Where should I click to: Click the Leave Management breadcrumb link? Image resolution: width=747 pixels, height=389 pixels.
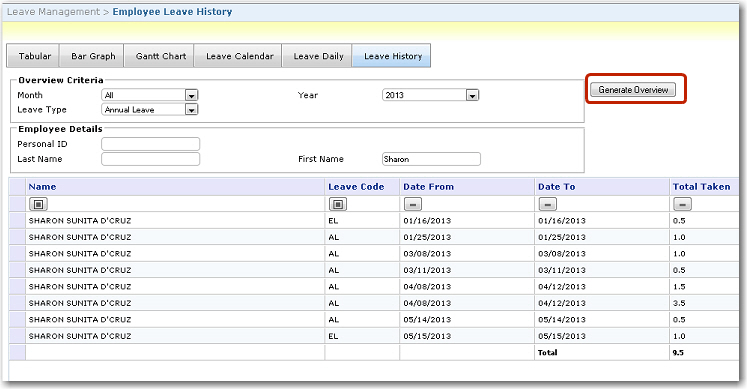pos(53,12)
